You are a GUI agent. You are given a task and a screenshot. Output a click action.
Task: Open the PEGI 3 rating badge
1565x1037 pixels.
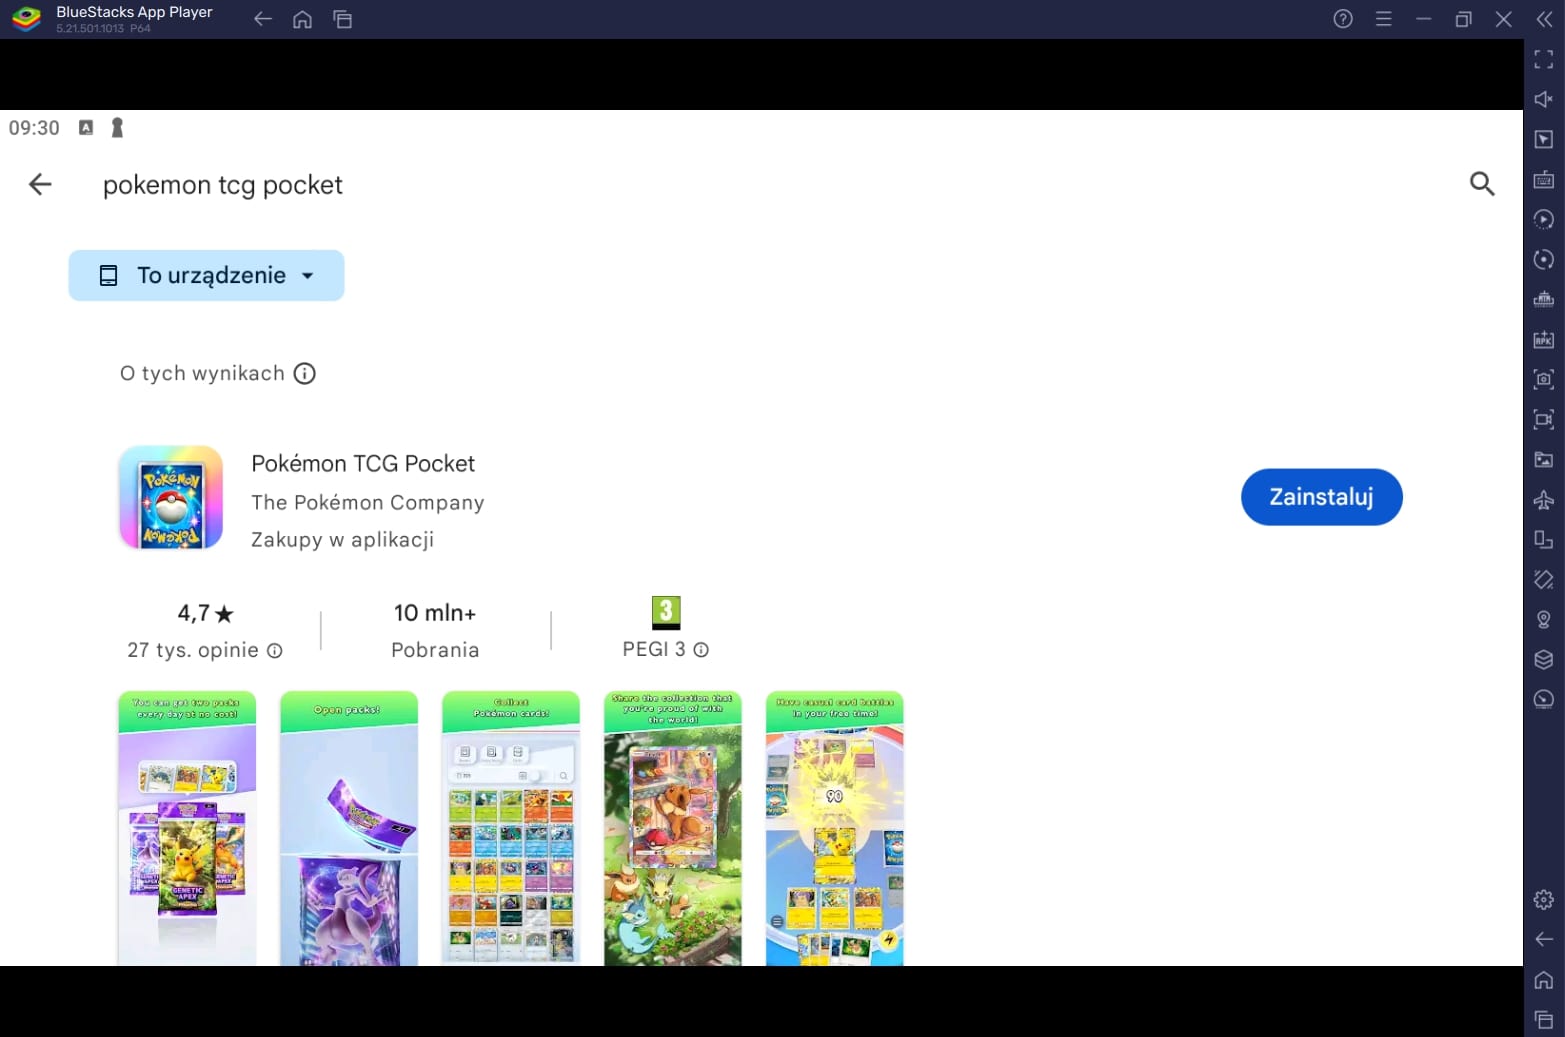point(666,612)
